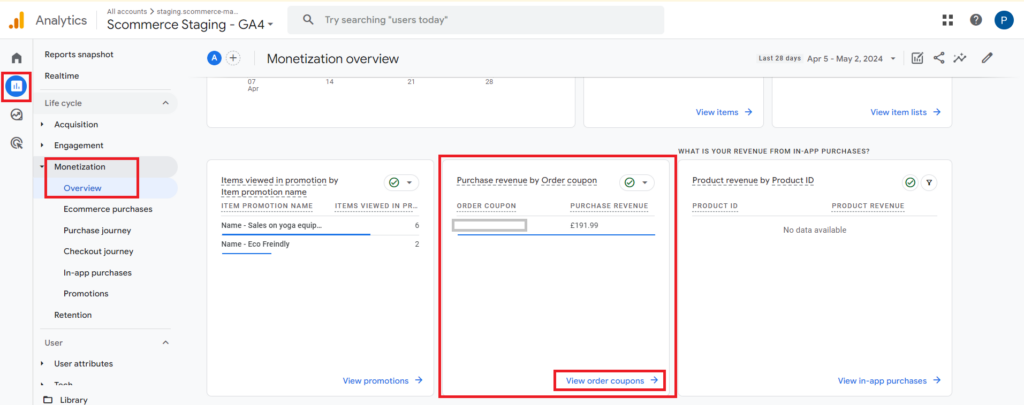Viewport: 1024px width, 405px height.
Task: Click the Customize report pencil icon
Action: pyautogui.click(x=987, y=58)
